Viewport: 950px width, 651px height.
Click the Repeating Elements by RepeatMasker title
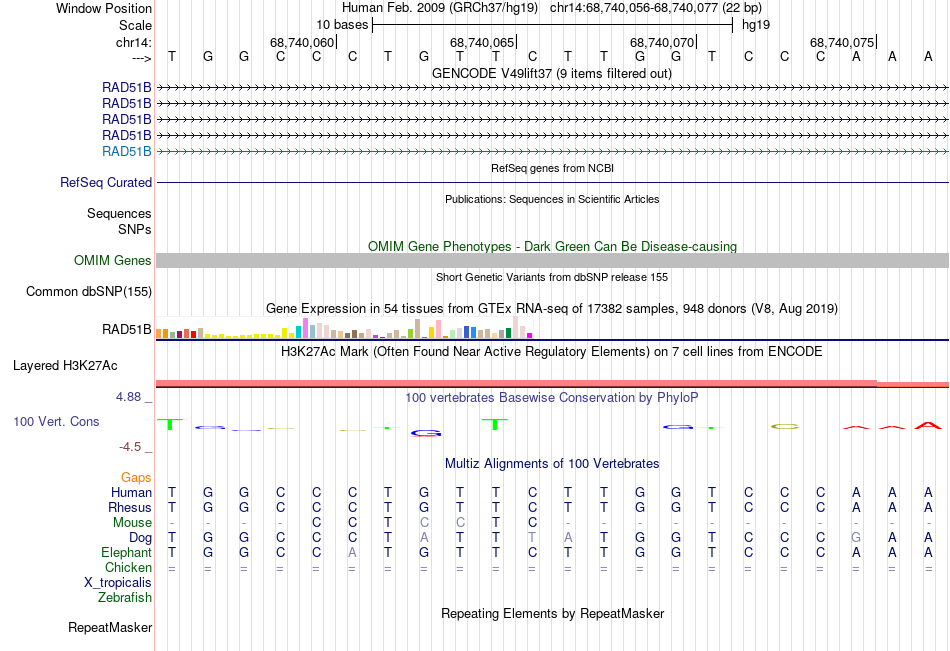tap(552, 613)
